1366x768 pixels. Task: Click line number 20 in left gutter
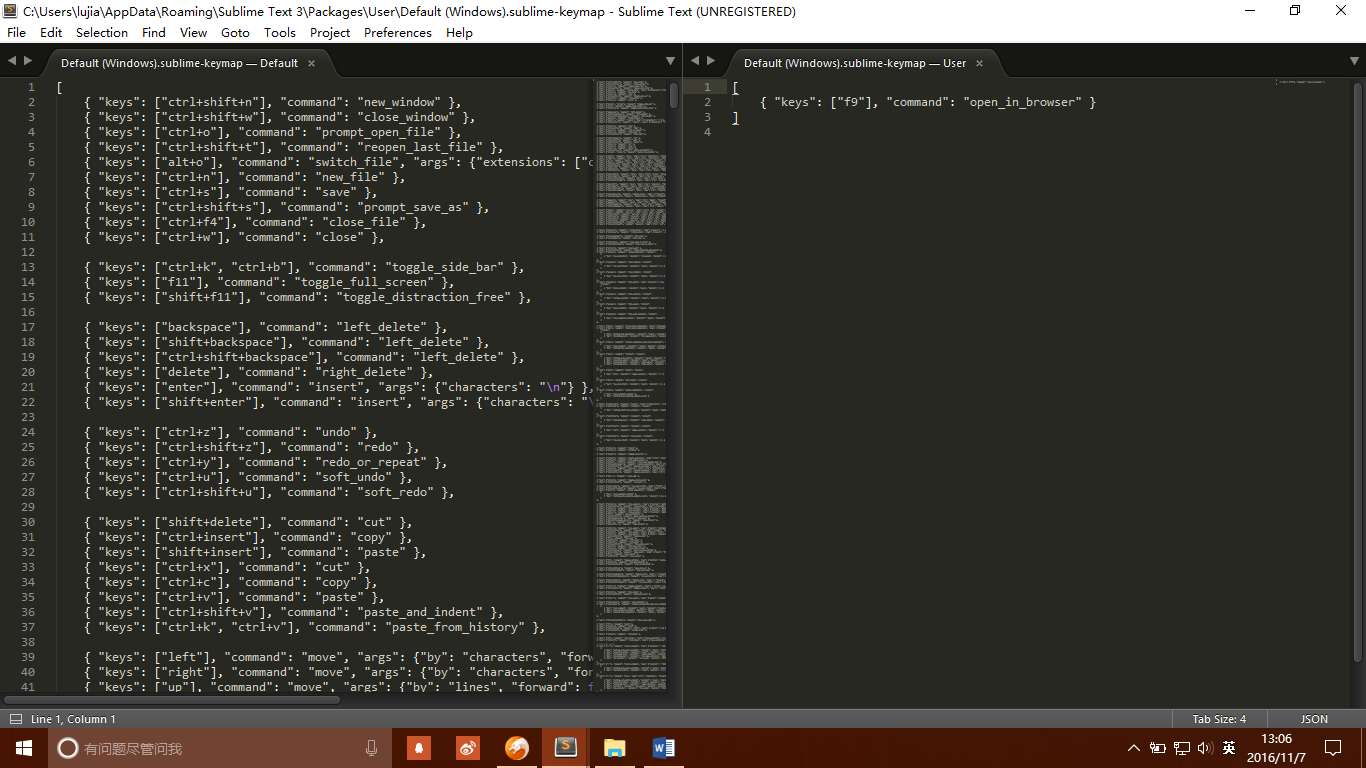tap(28, 372)
